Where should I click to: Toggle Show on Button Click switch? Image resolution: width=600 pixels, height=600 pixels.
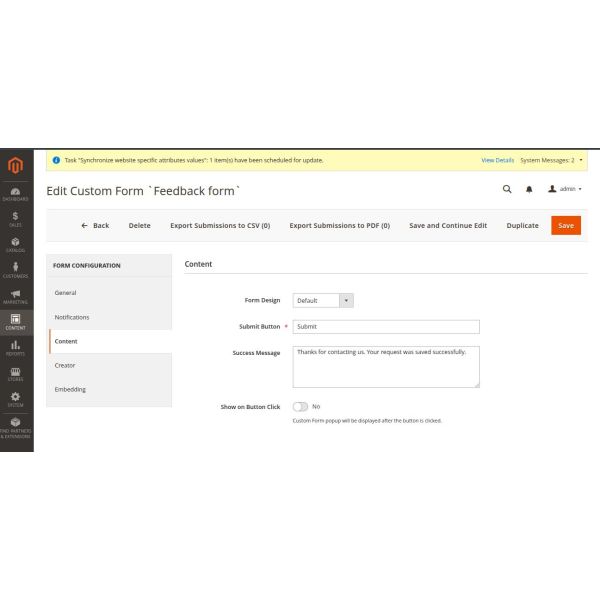coord(300,407)
